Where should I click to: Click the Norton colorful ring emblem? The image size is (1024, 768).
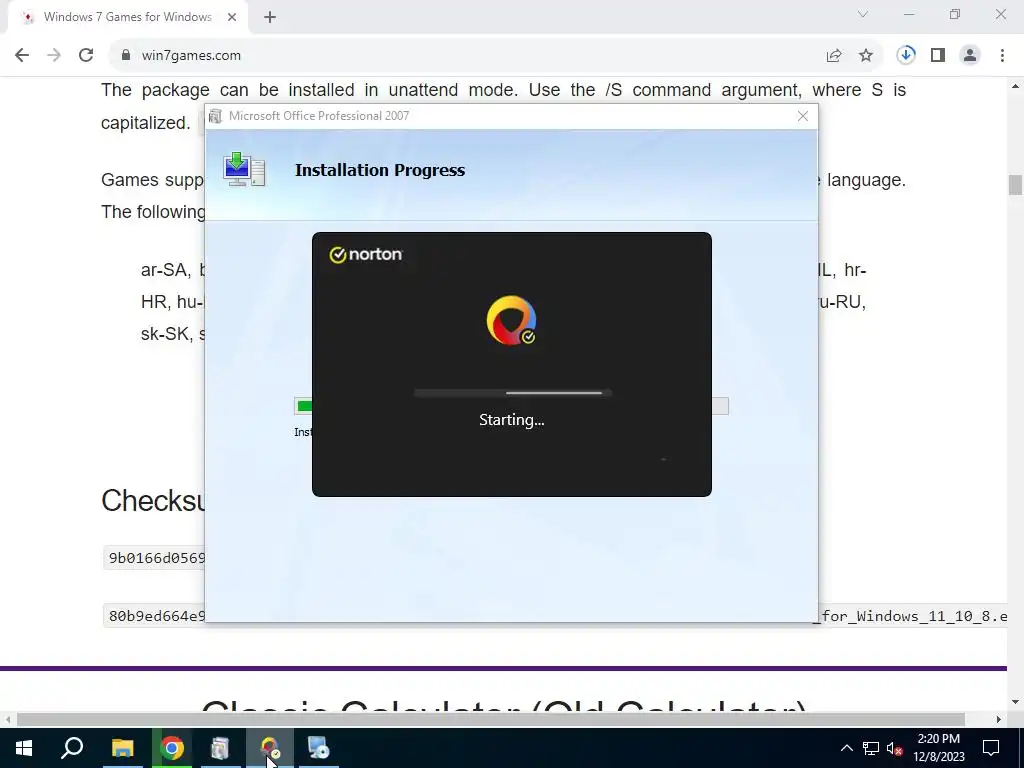(x=511, y=321)
